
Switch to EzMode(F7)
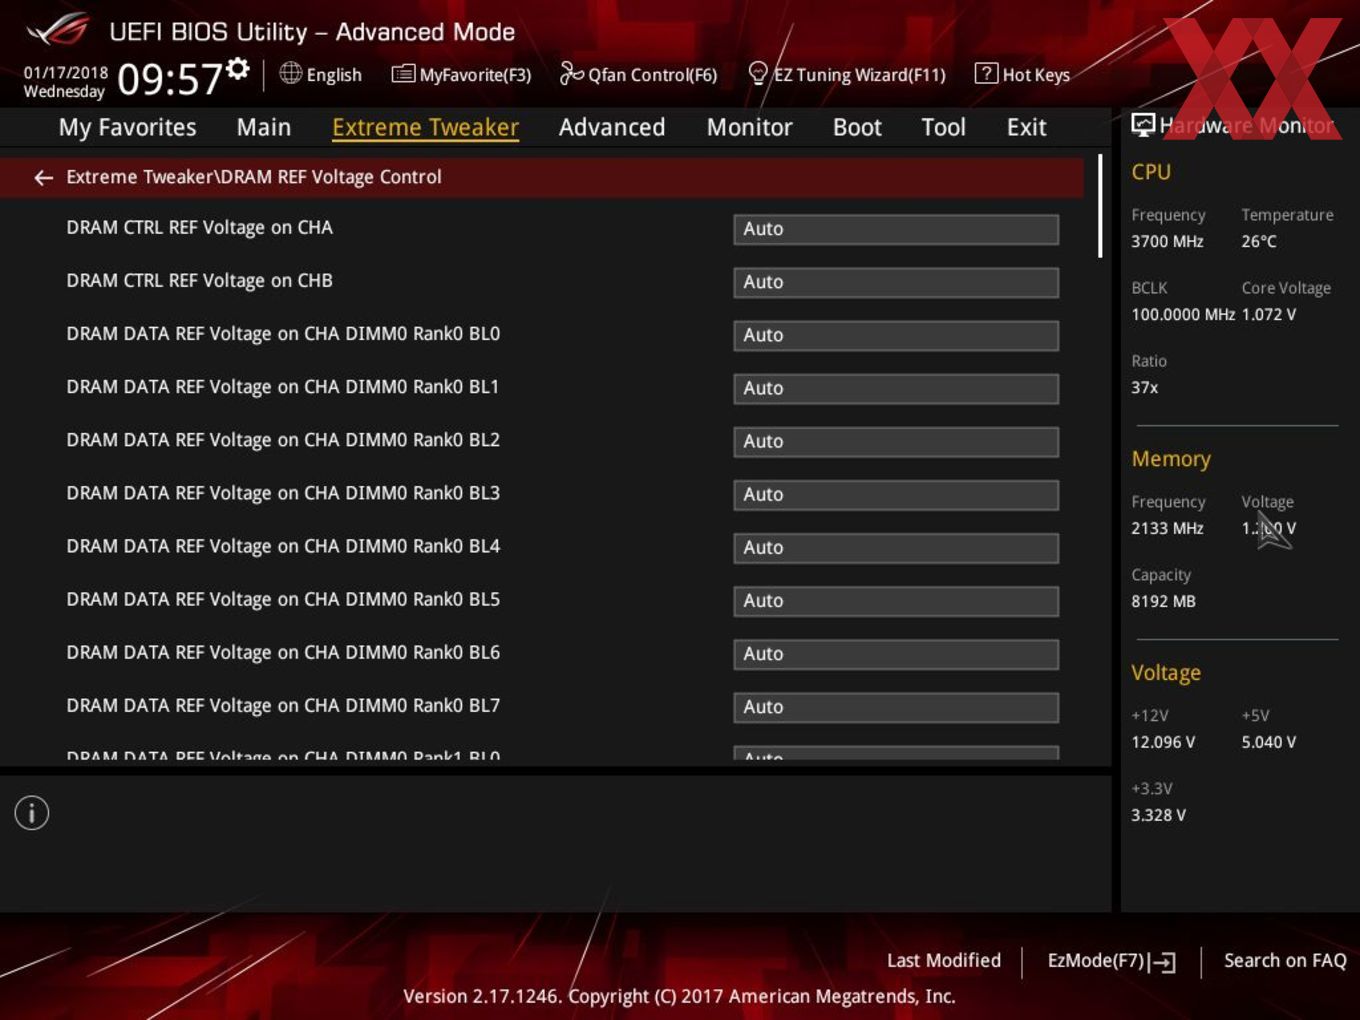point(1111,961)
